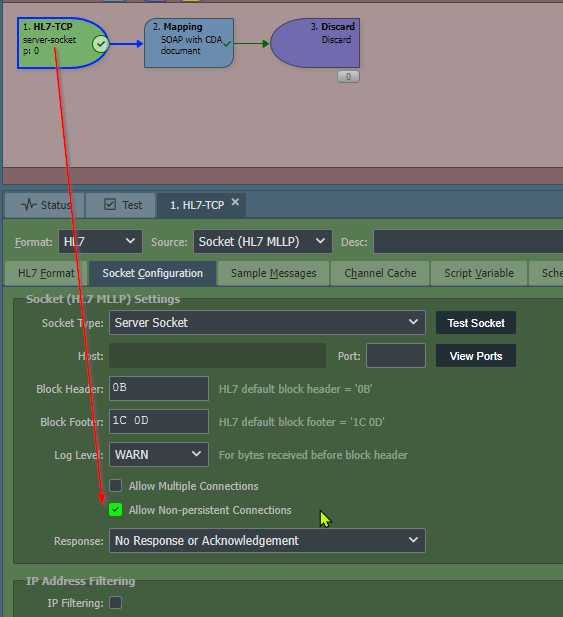Open the Test tab
Viewport: 563px width, 617px height.
120,205
